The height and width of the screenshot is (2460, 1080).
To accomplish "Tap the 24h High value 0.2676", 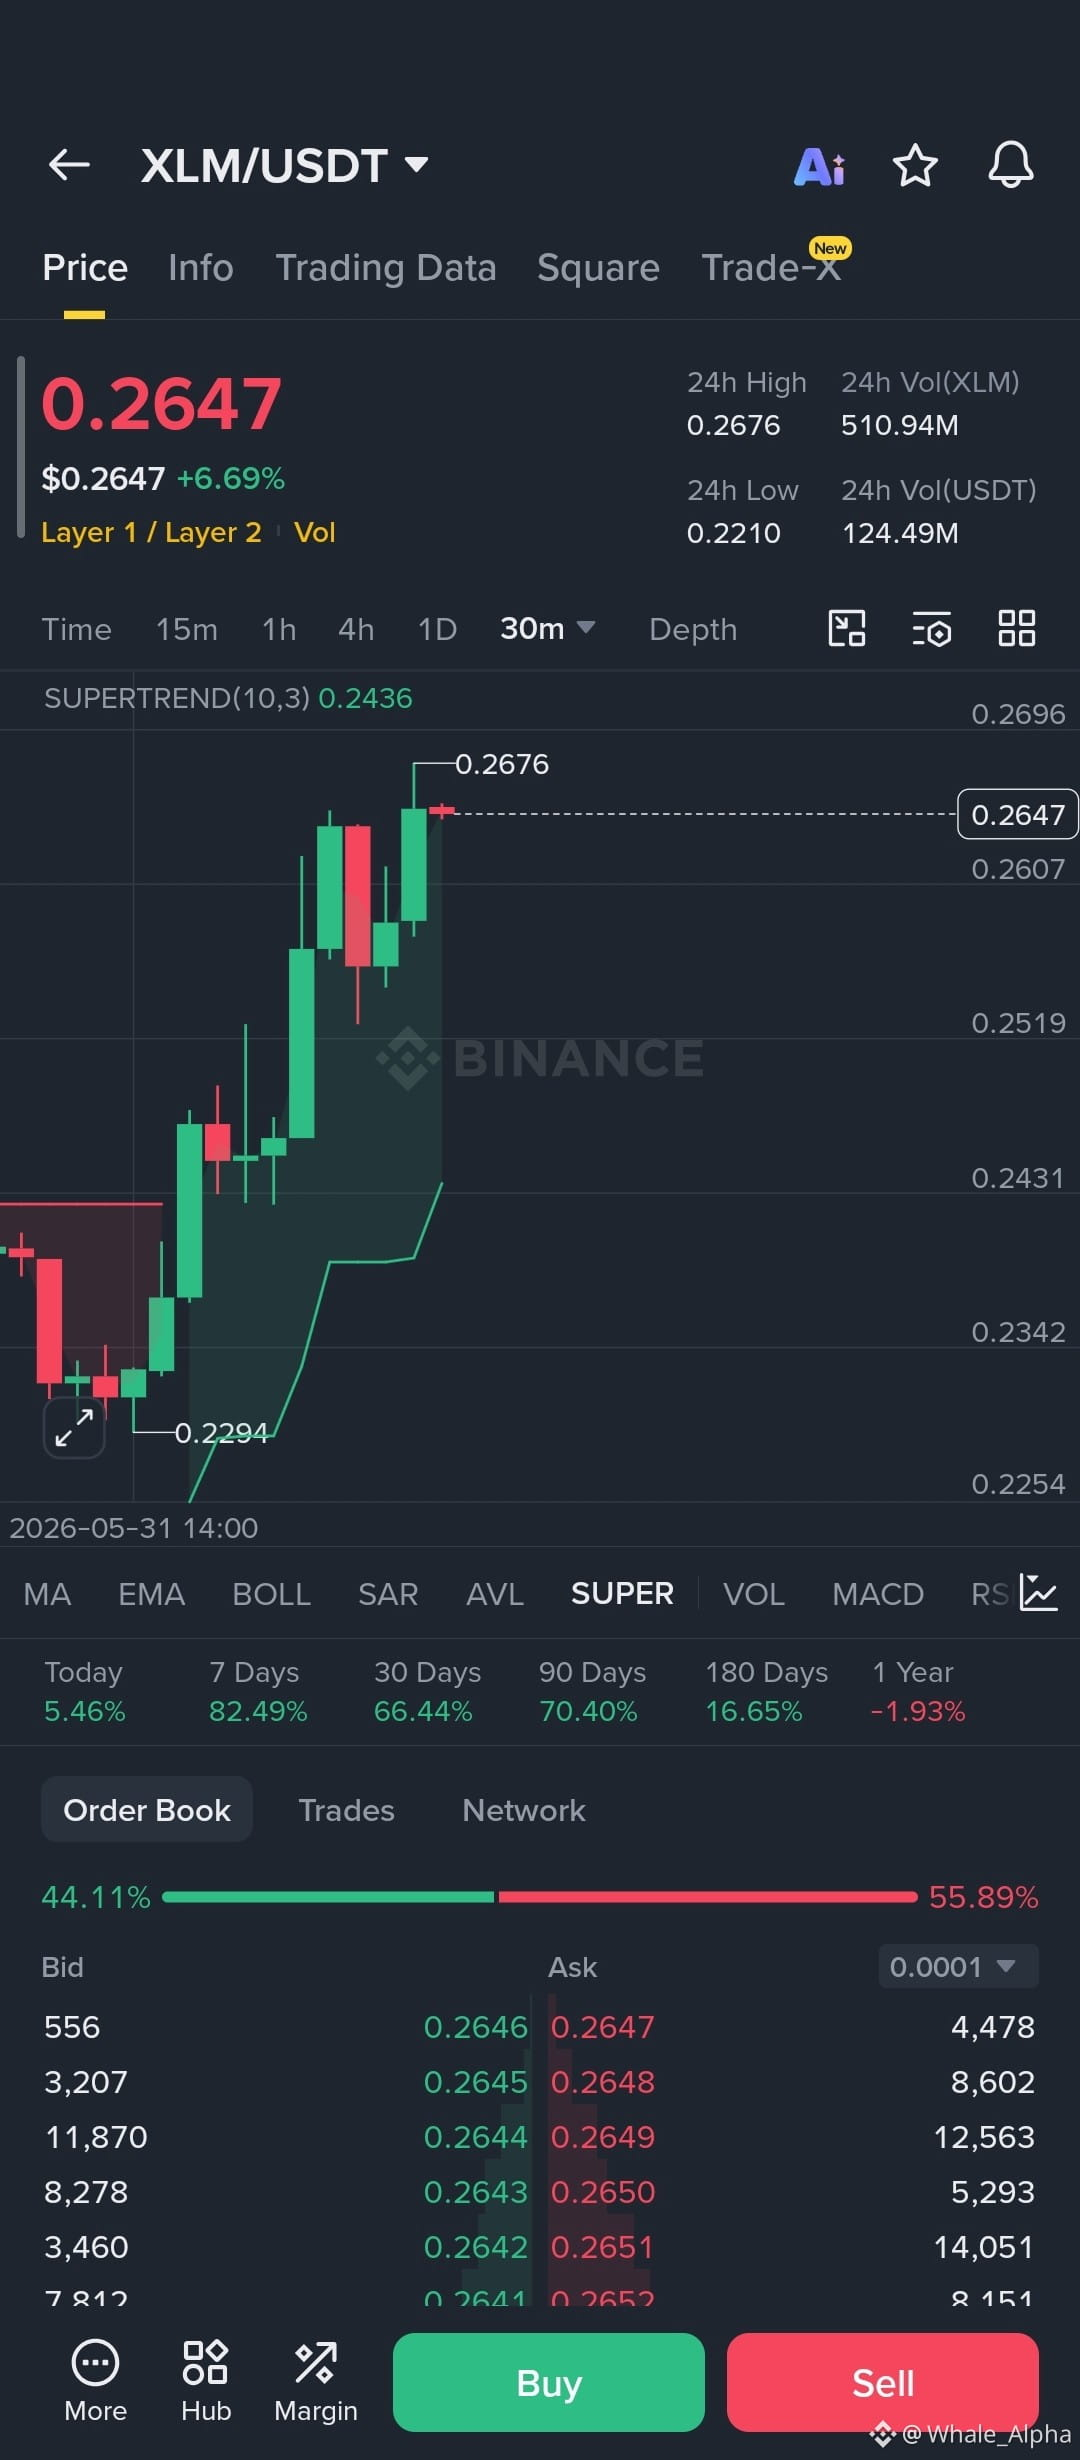I will 733,425.
